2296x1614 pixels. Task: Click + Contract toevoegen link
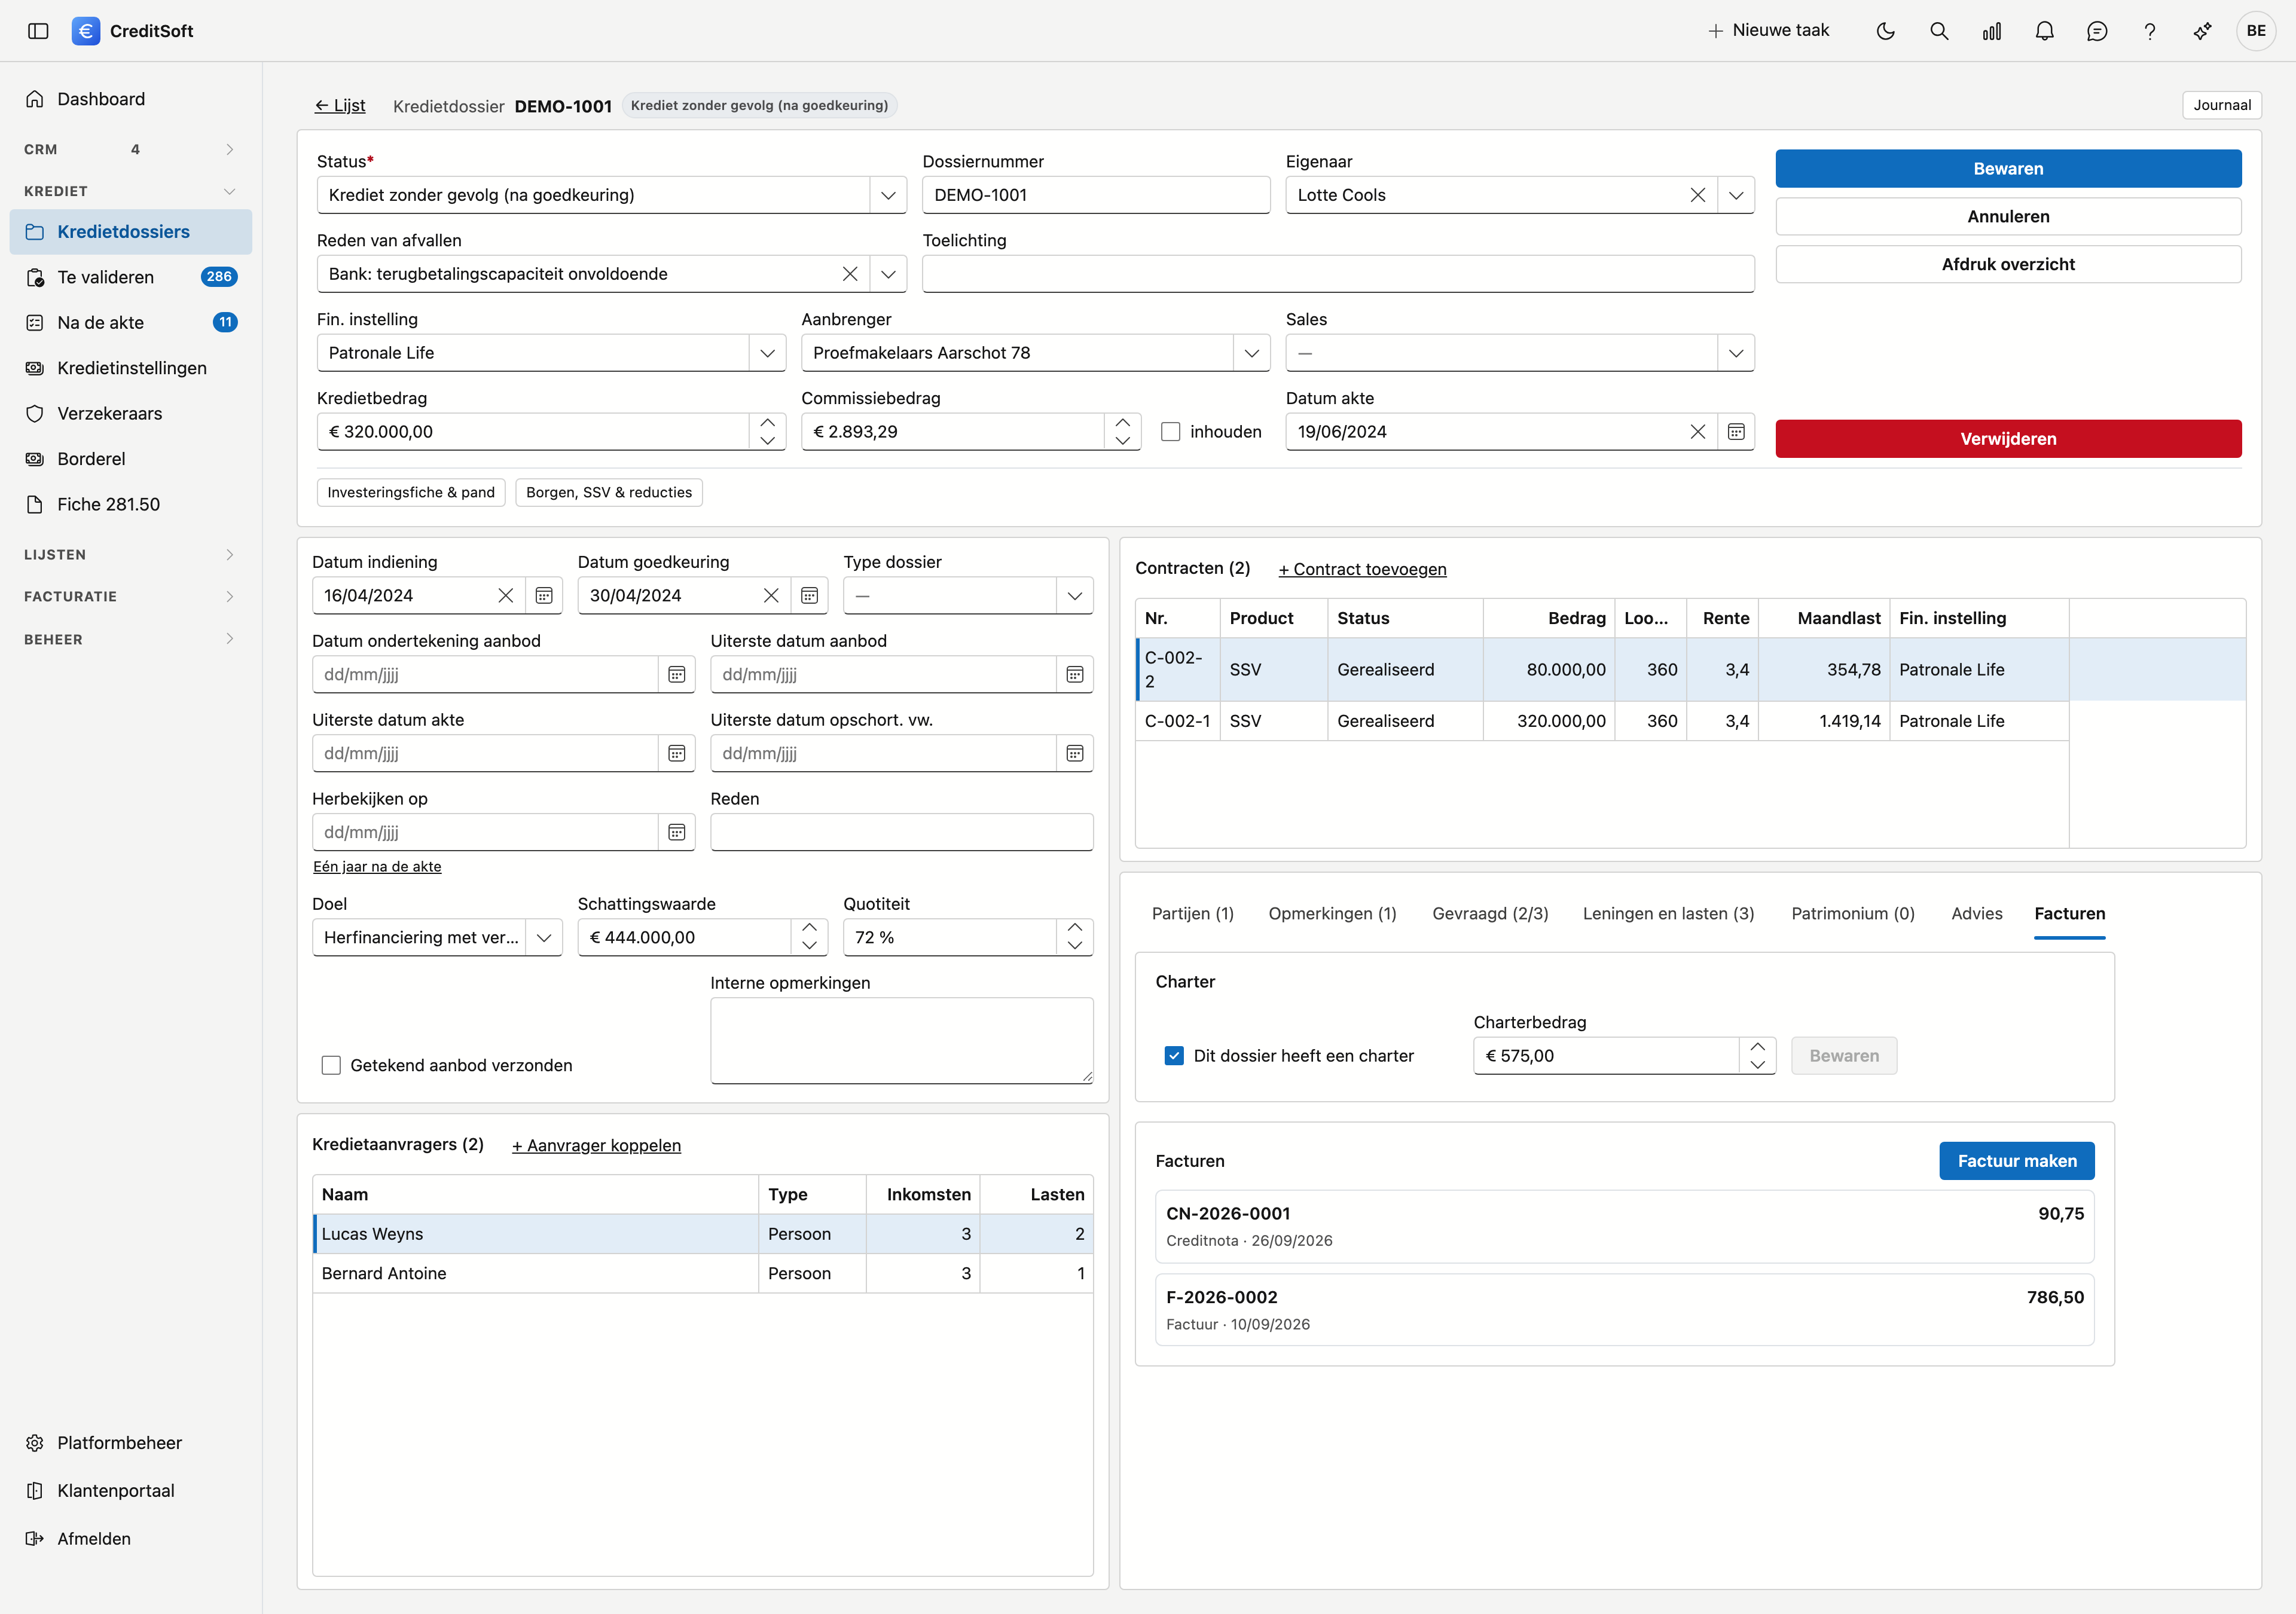1362,570
